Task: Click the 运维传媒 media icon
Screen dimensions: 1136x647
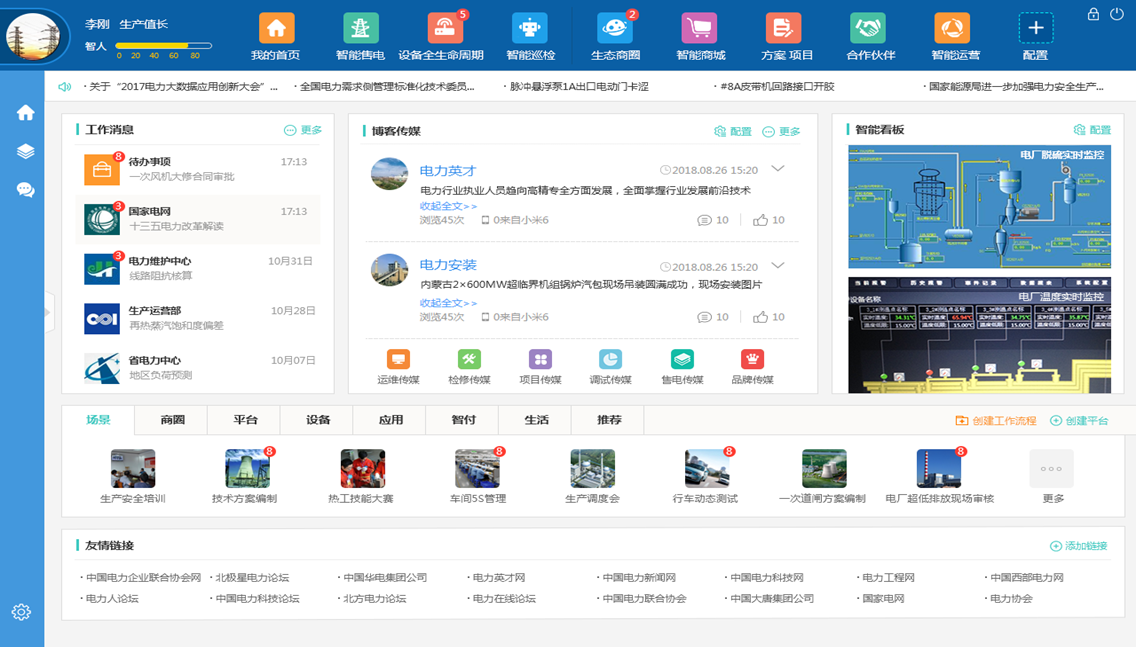Action: coord(398,360)
